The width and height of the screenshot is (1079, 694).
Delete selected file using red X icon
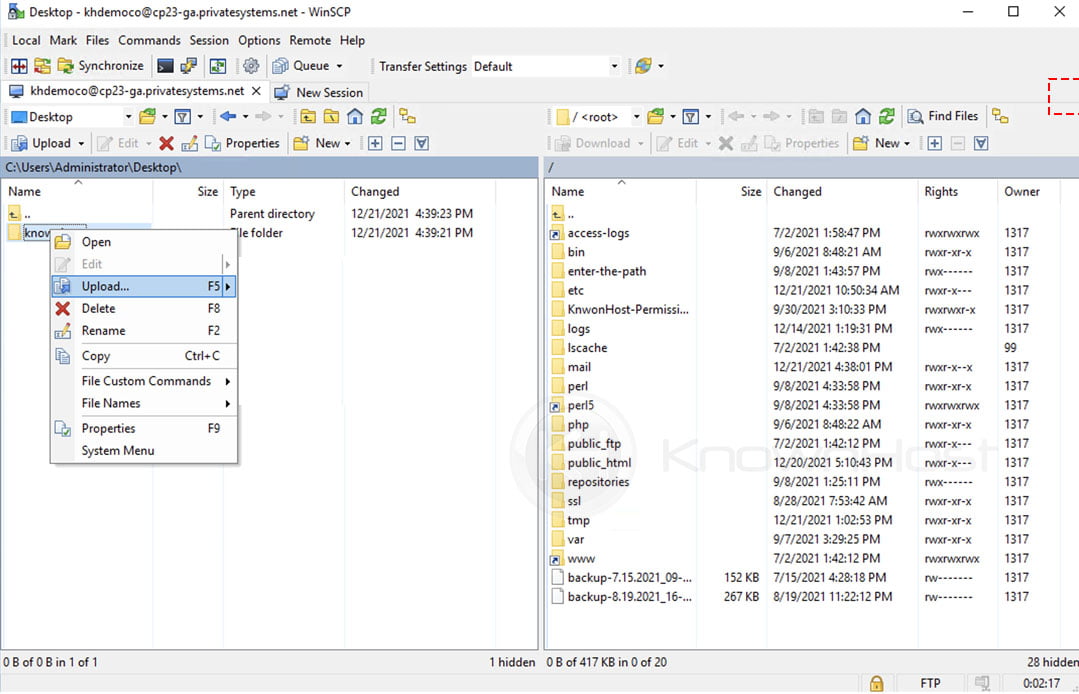[166, 143]
